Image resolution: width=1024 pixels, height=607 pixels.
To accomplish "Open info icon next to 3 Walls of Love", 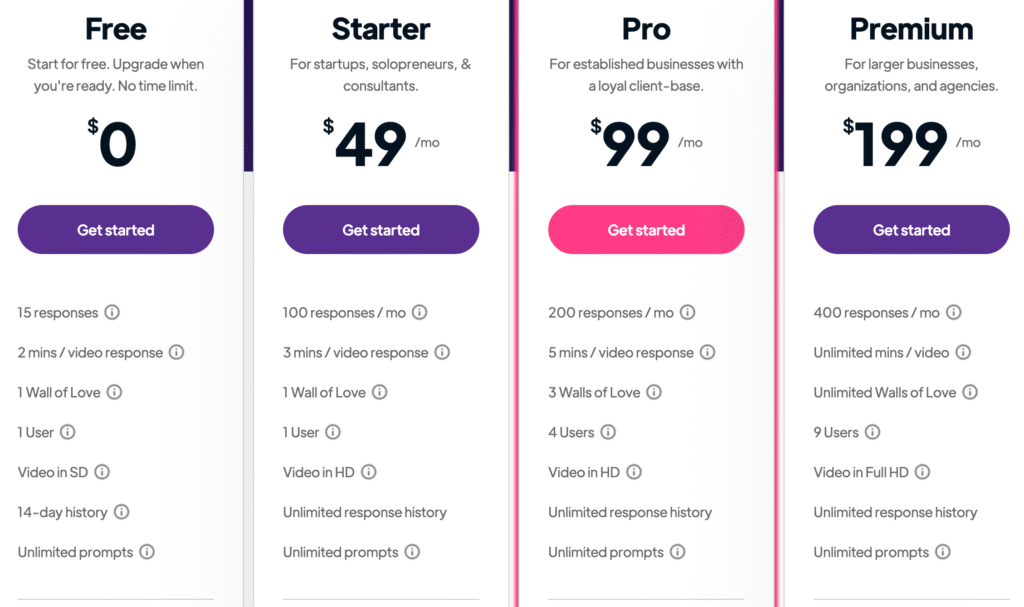I will tap(654, 392).
